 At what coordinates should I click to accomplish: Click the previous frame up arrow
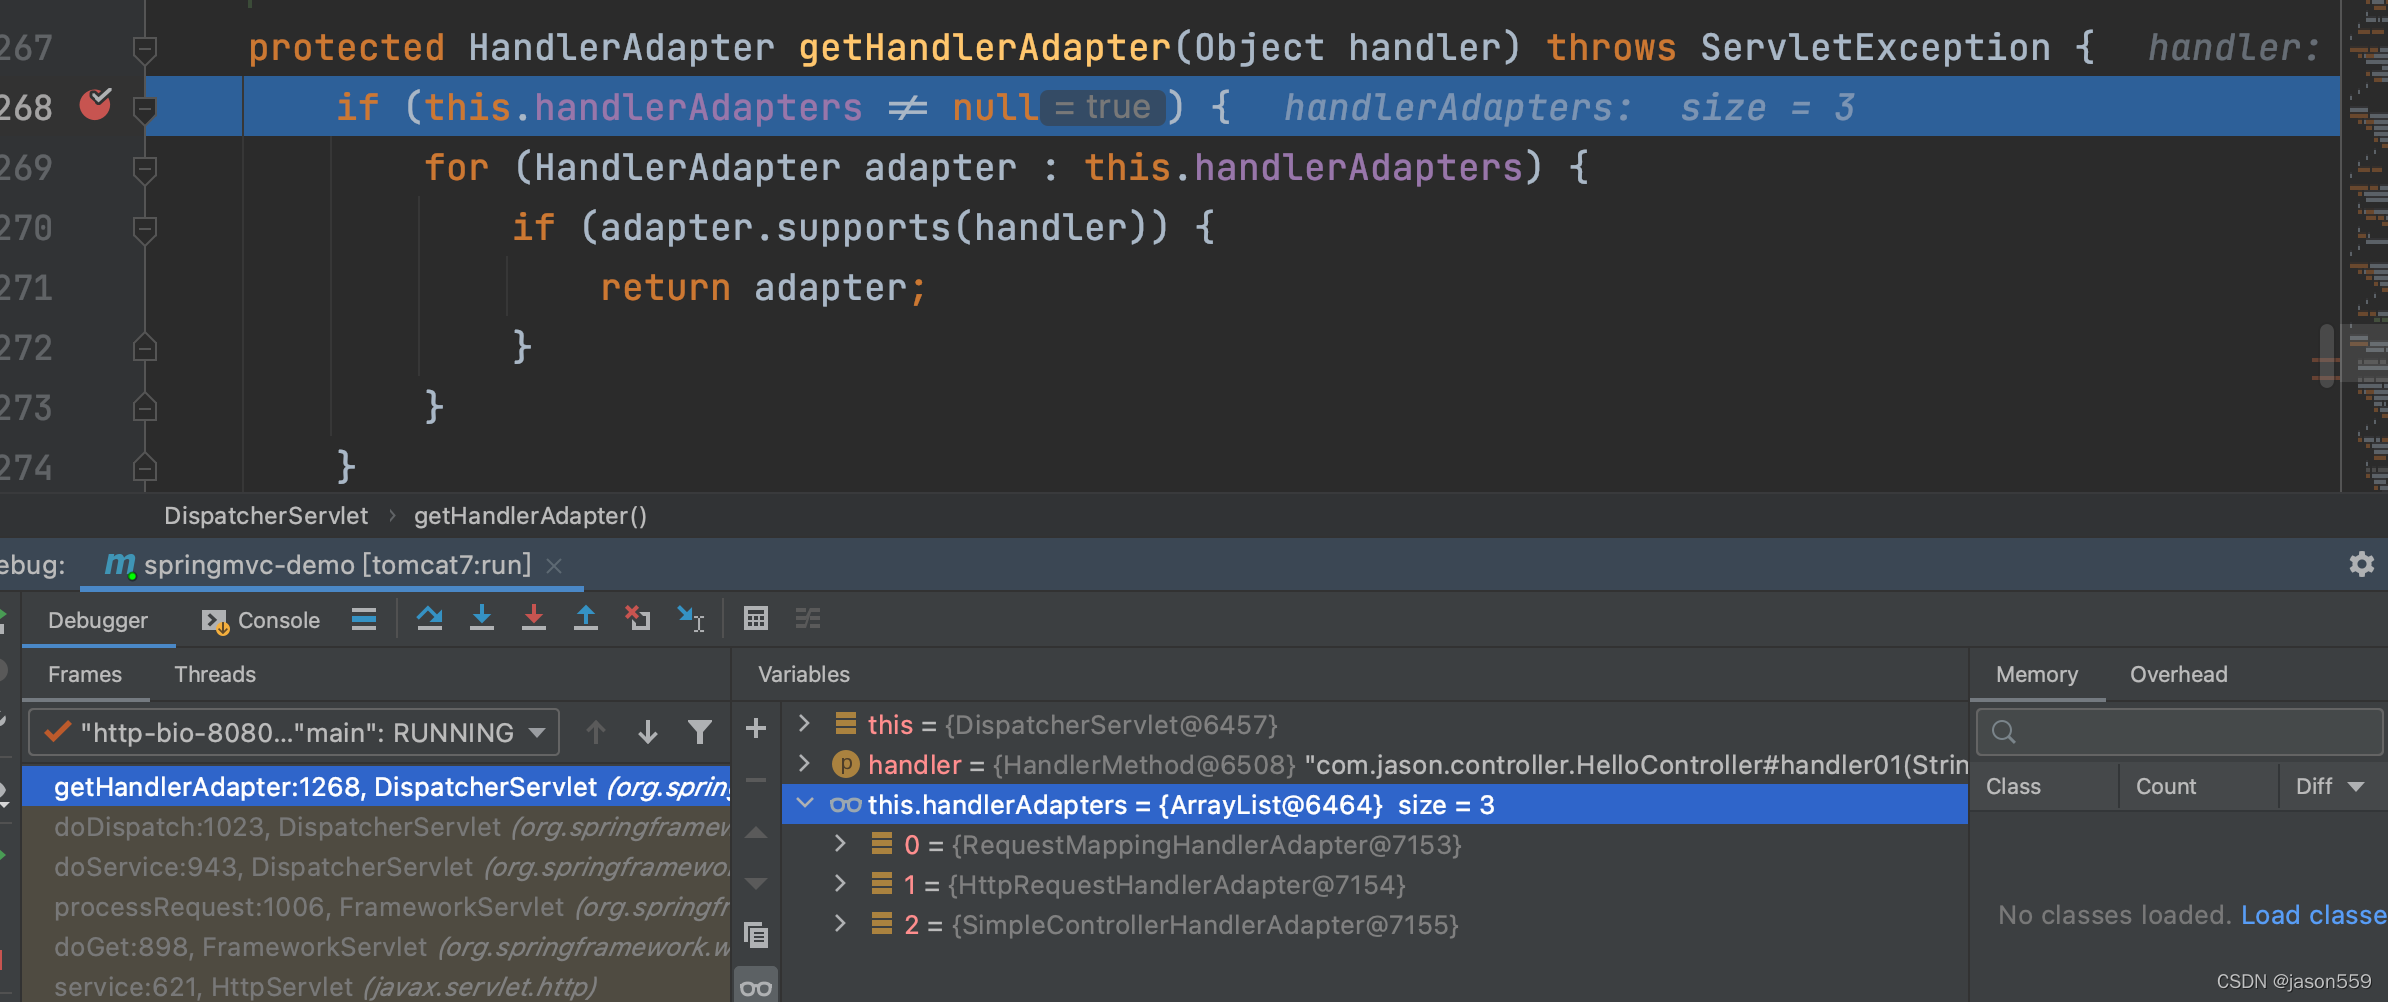click(596, 733)
